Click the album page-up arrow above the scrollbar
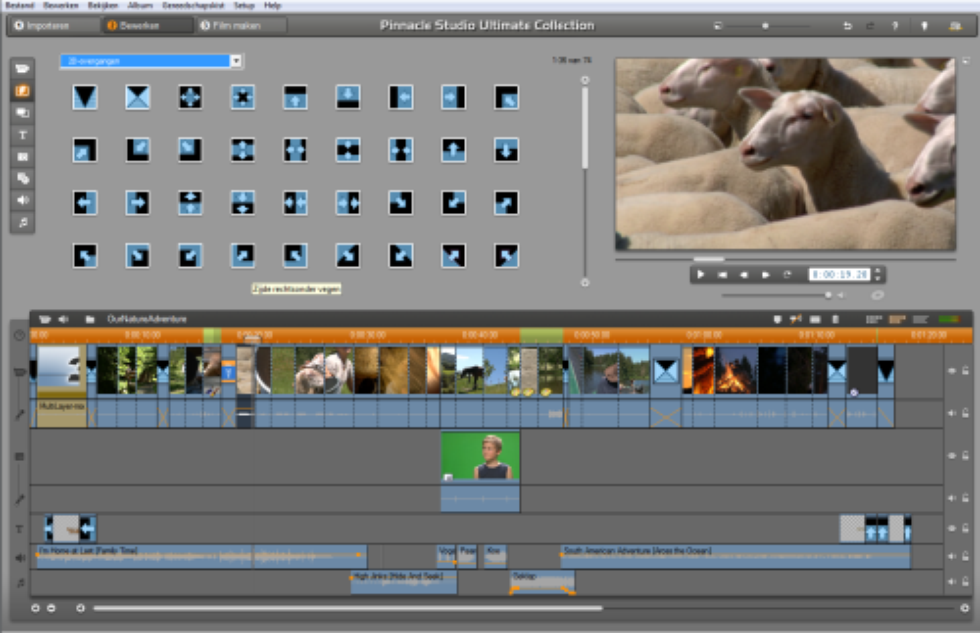The height and width of the screenshot is (633, 980). (585, 80)
